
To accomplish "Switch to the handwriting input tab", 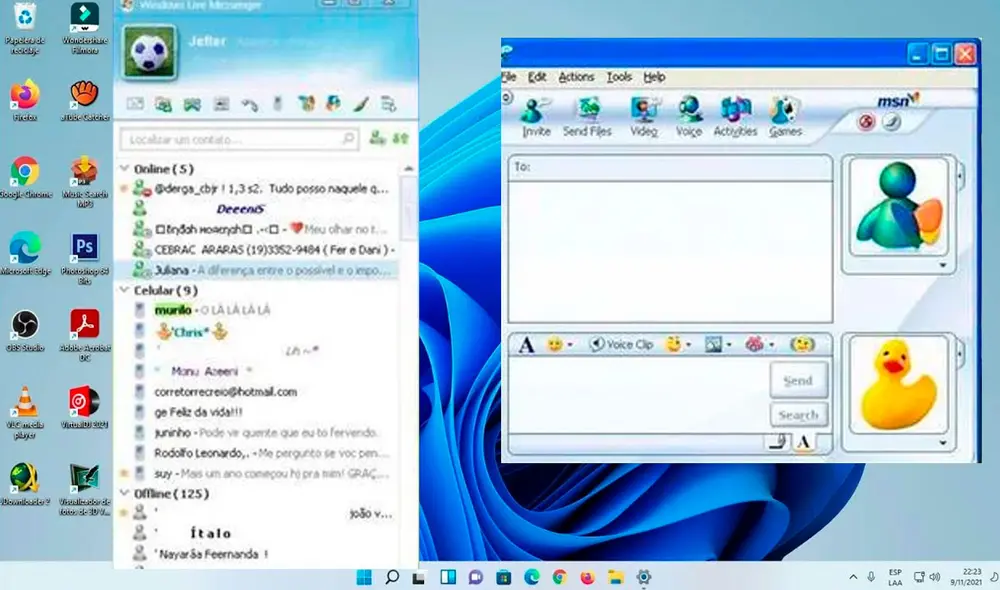I will coord(777,441).
